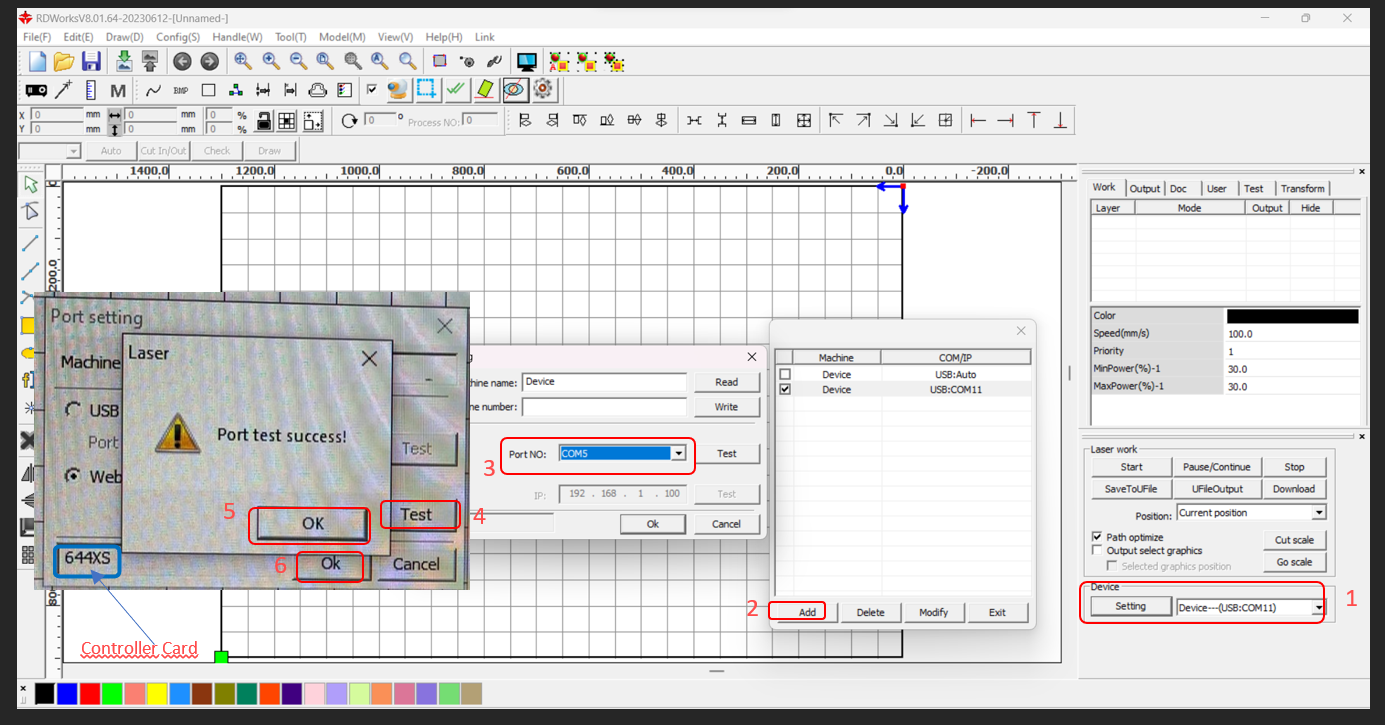Toggle the Path optimize checkbox
The height and width of the screenshot is (725, 1385).
tap(1097, 537)
